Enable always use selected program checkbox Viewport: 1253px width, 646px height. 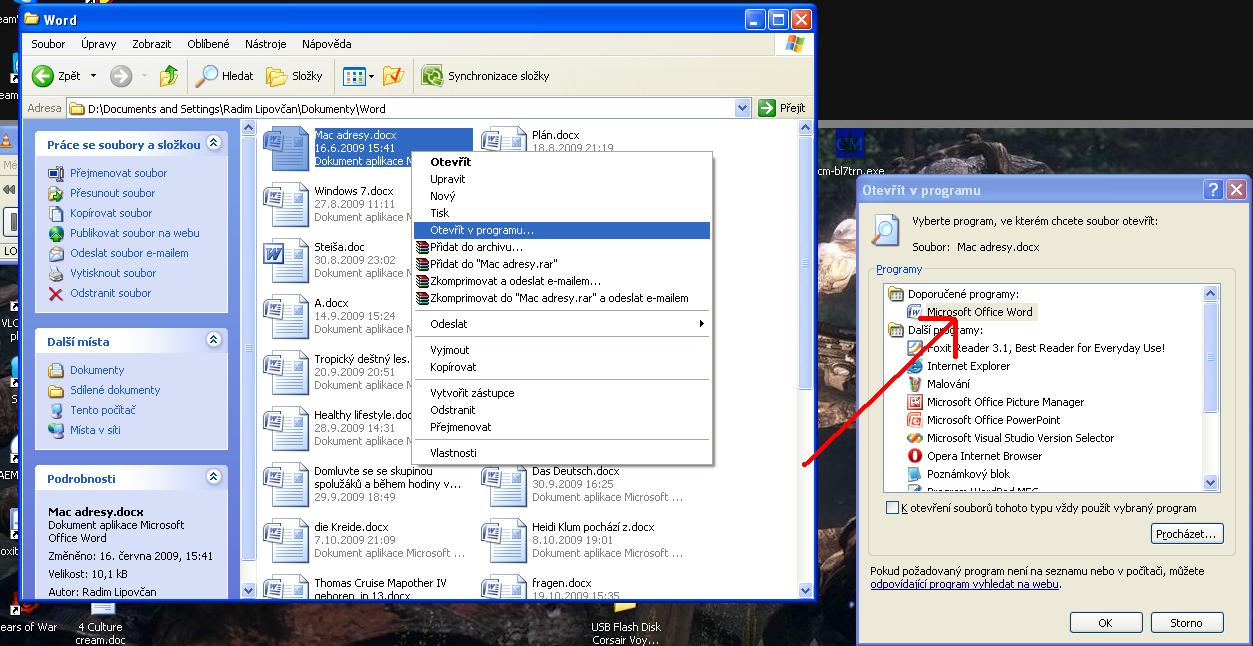893,508
